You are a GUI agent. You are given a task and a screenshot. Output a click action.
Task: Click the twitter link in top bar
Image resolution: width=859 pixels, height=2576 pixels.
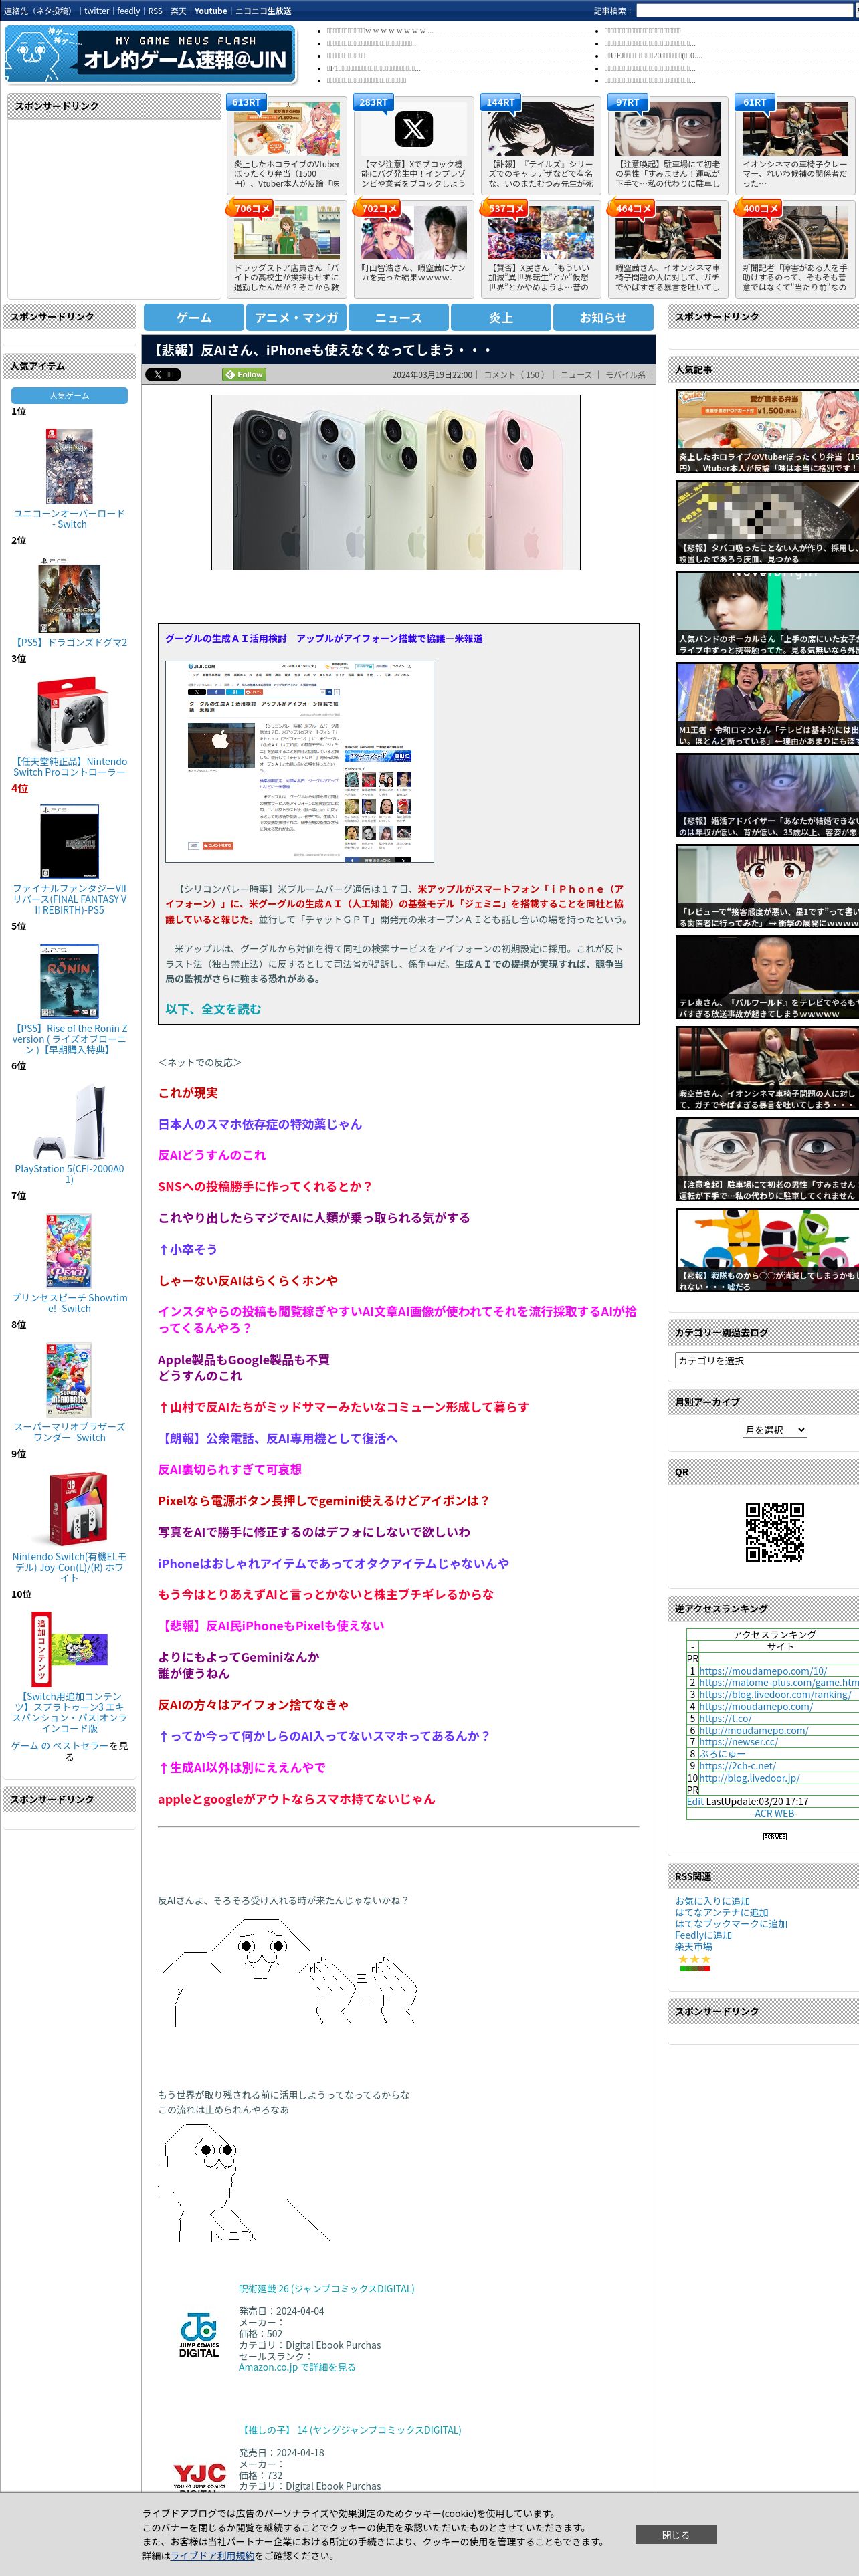click(x=97, y=11)
